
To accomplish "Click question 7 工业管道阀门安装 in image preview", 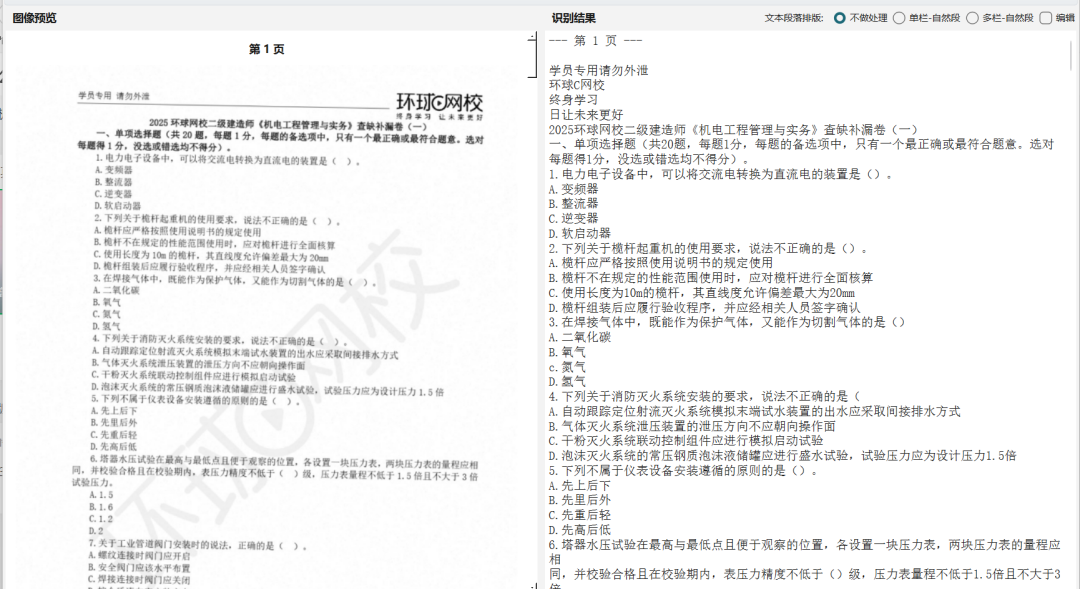I will pos(197,545).
